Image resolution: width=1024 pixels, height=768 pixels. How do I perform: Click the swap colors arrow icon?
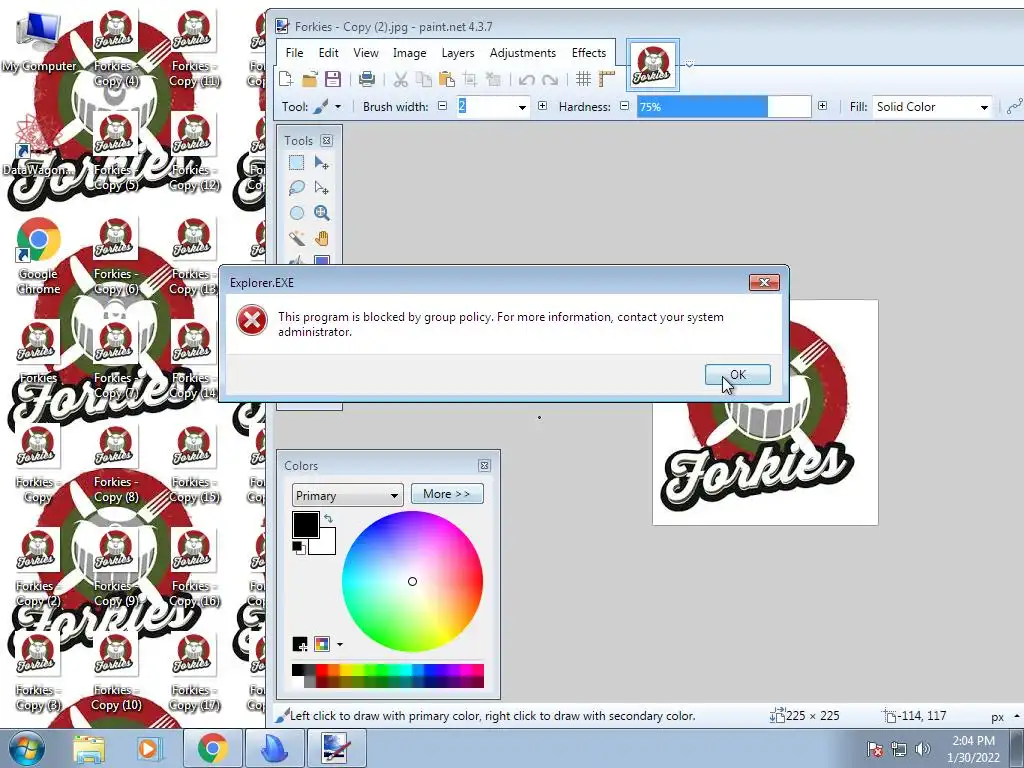coord(328,519)
